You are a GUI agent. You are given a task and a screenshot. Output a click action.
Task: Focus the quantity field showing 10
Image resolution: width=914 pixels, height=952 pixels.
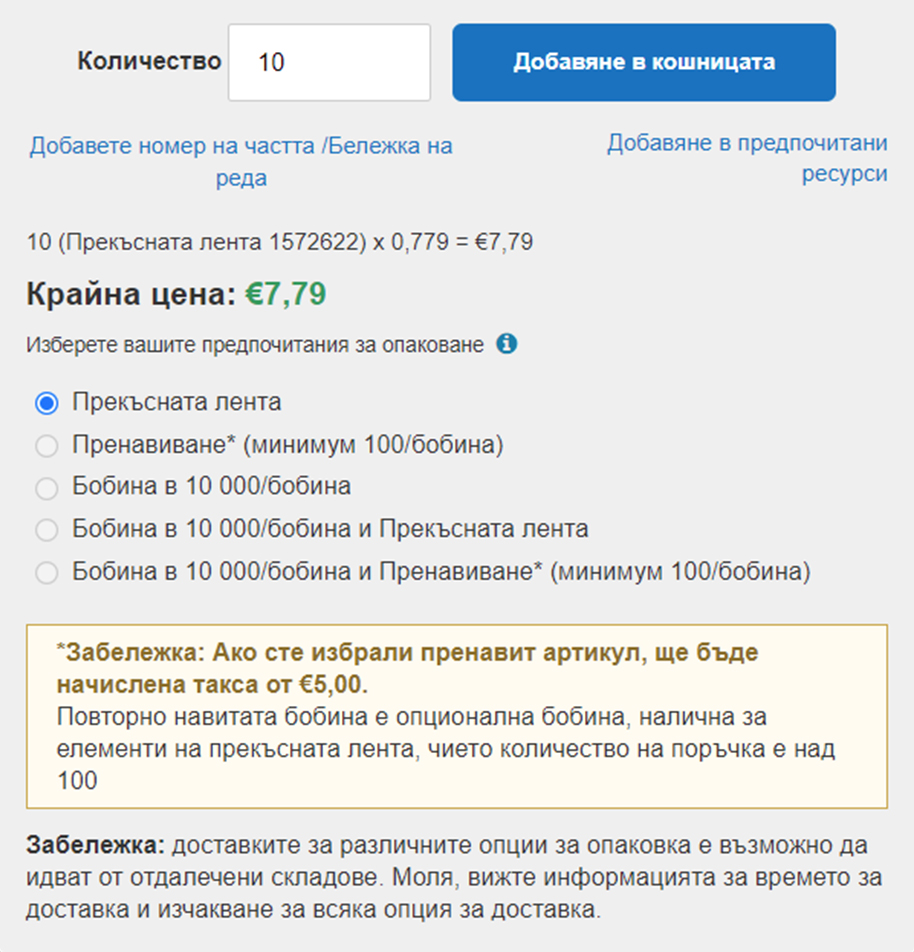click(x=329, y=63)
